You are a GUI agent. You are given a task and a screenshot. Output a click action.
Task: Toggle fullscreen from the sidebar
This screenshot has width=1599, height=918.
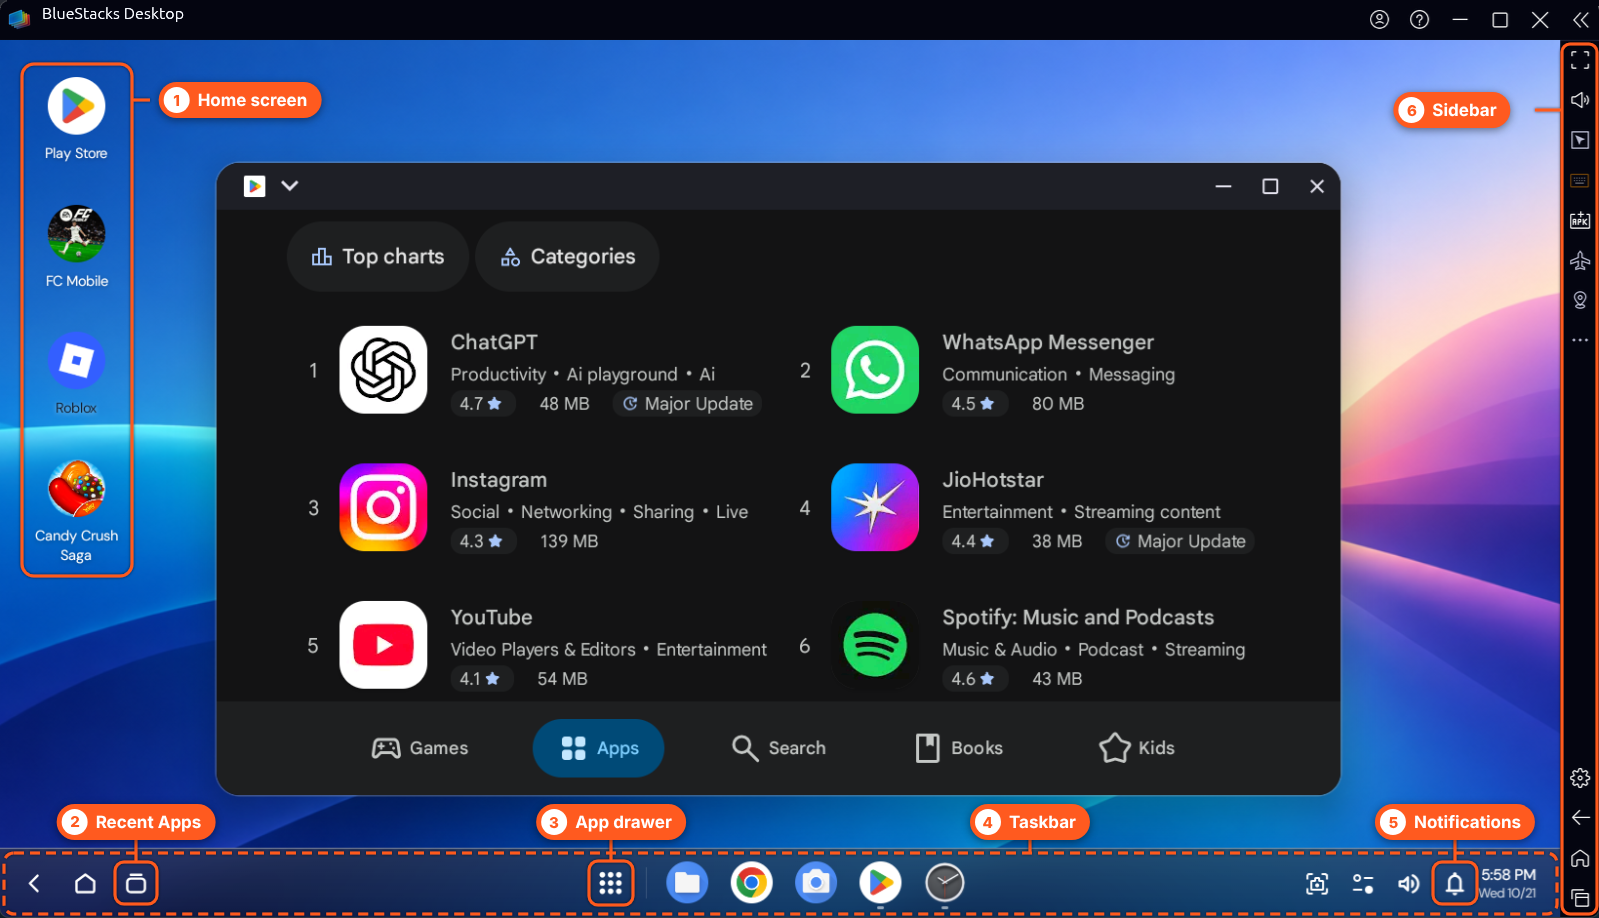pos(1580,61)
